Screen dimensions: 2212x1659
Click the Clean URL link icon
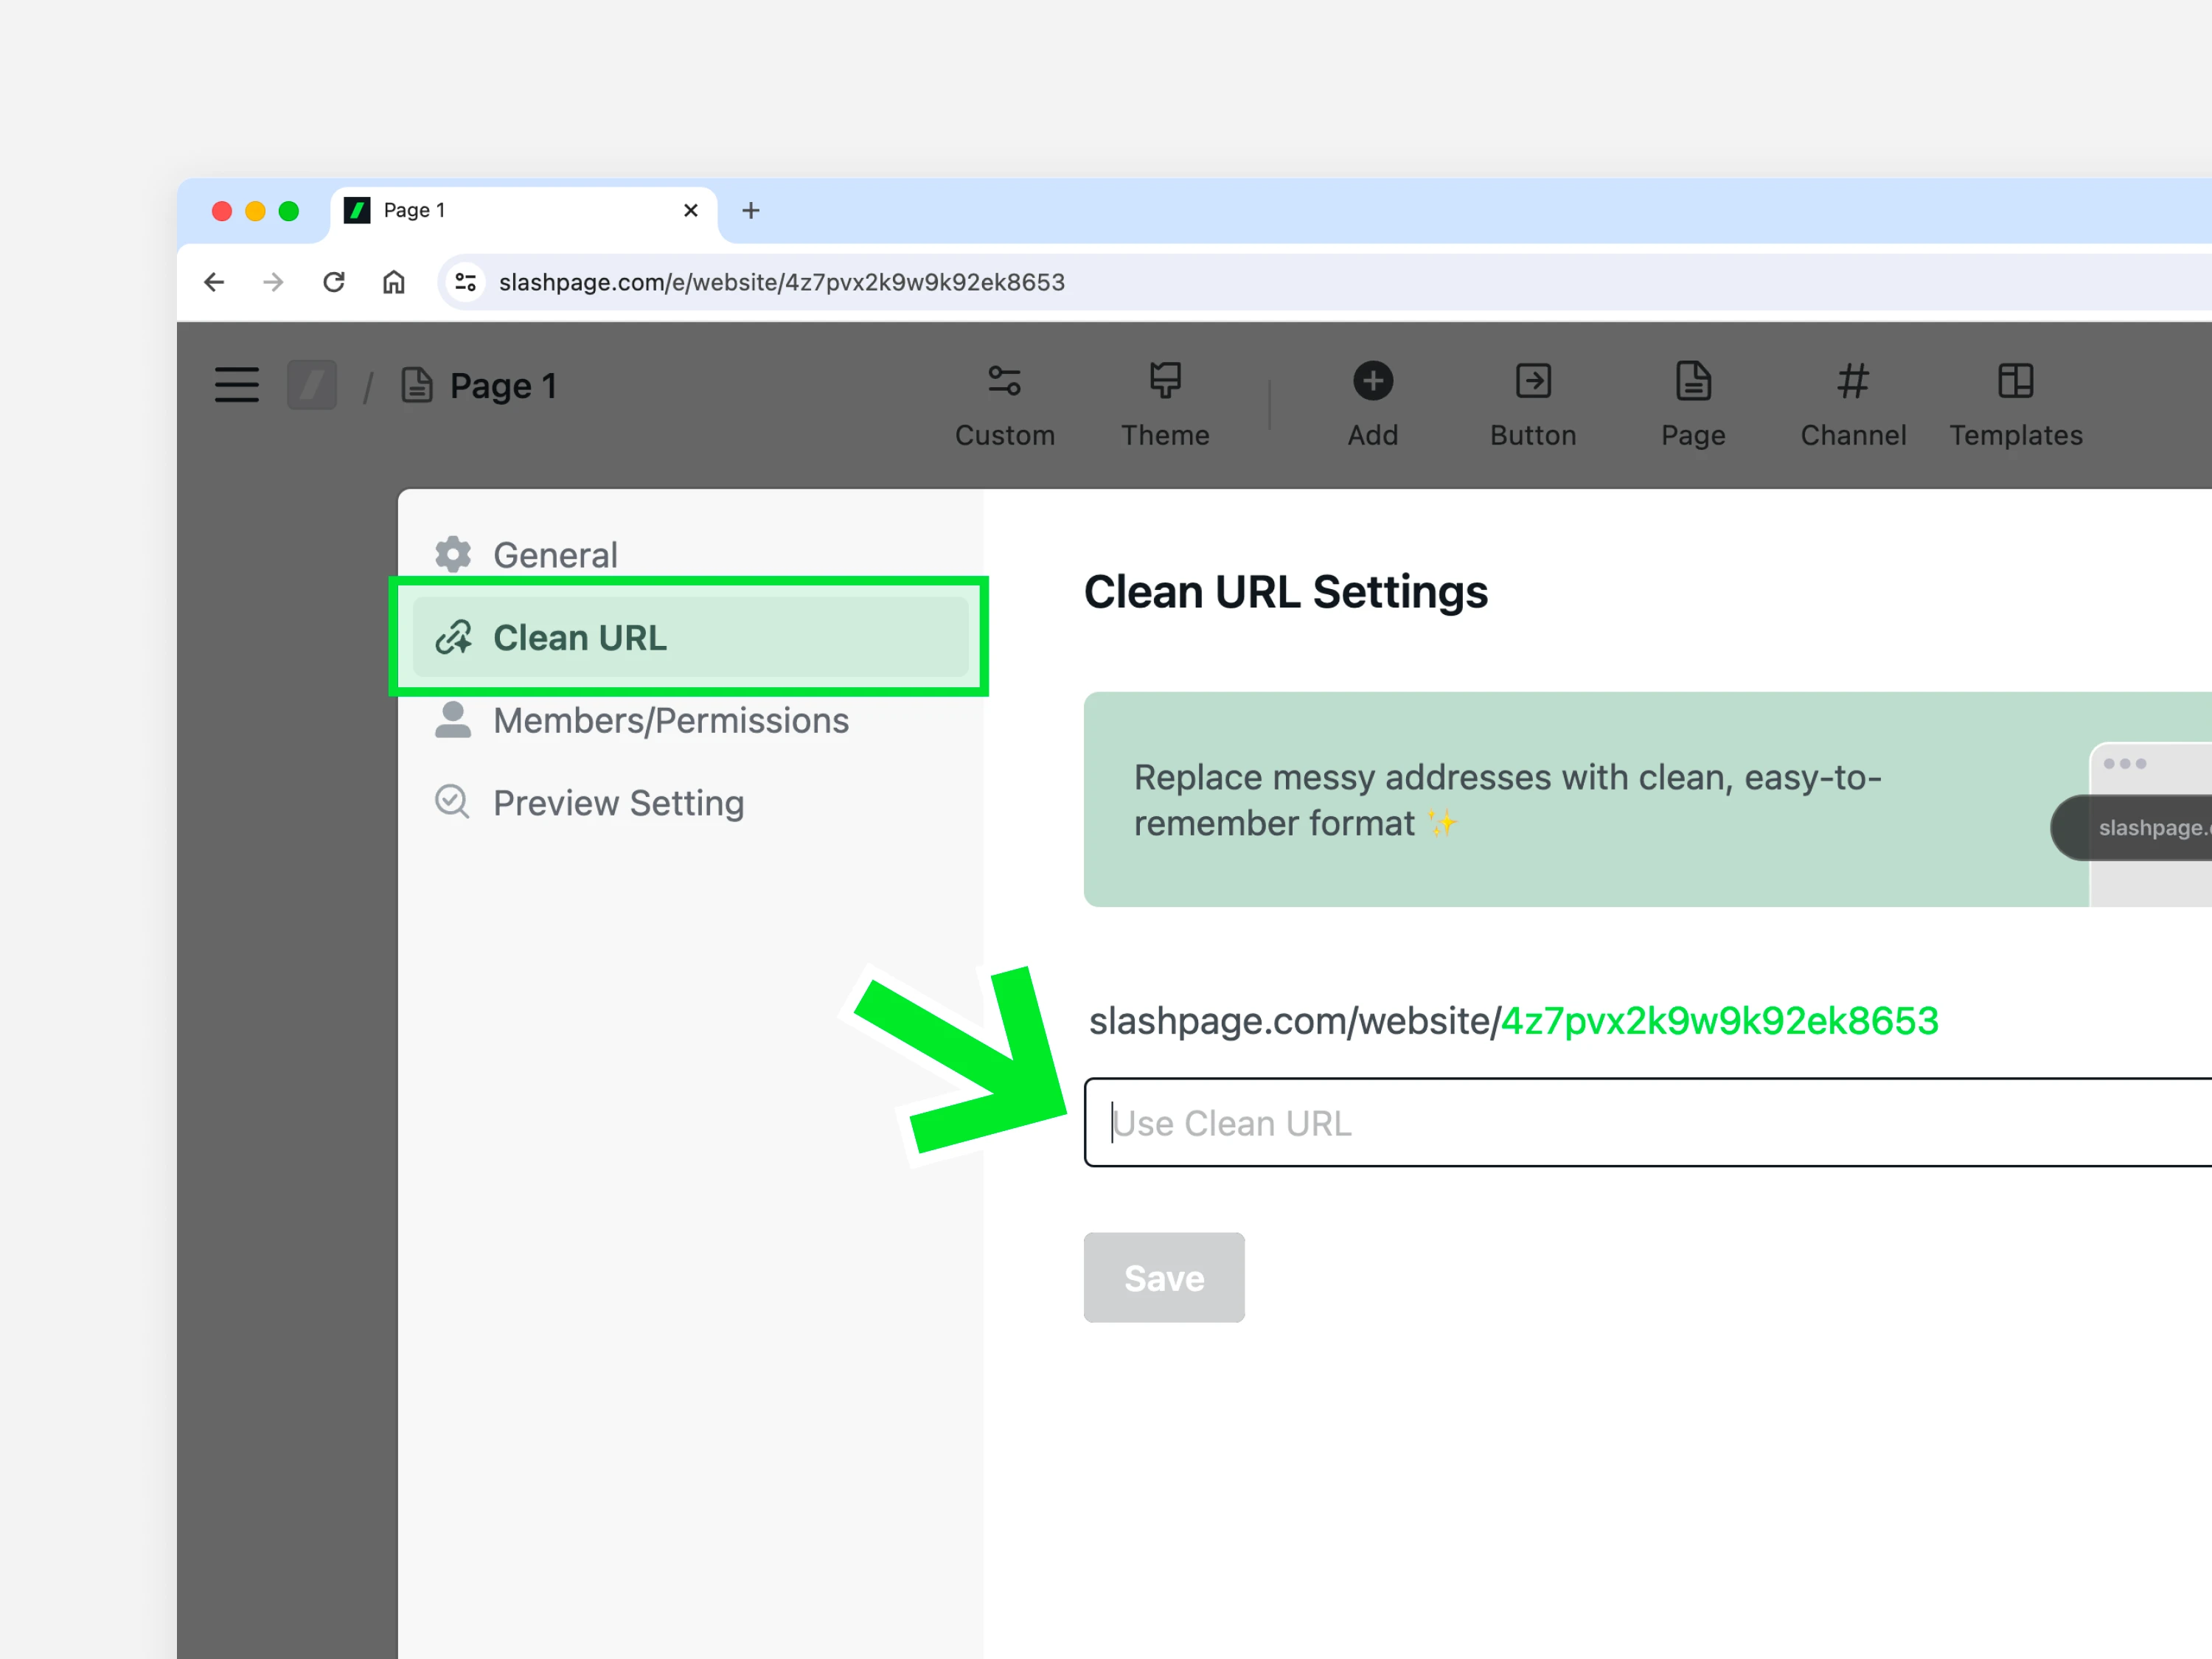tap(453, 637)
